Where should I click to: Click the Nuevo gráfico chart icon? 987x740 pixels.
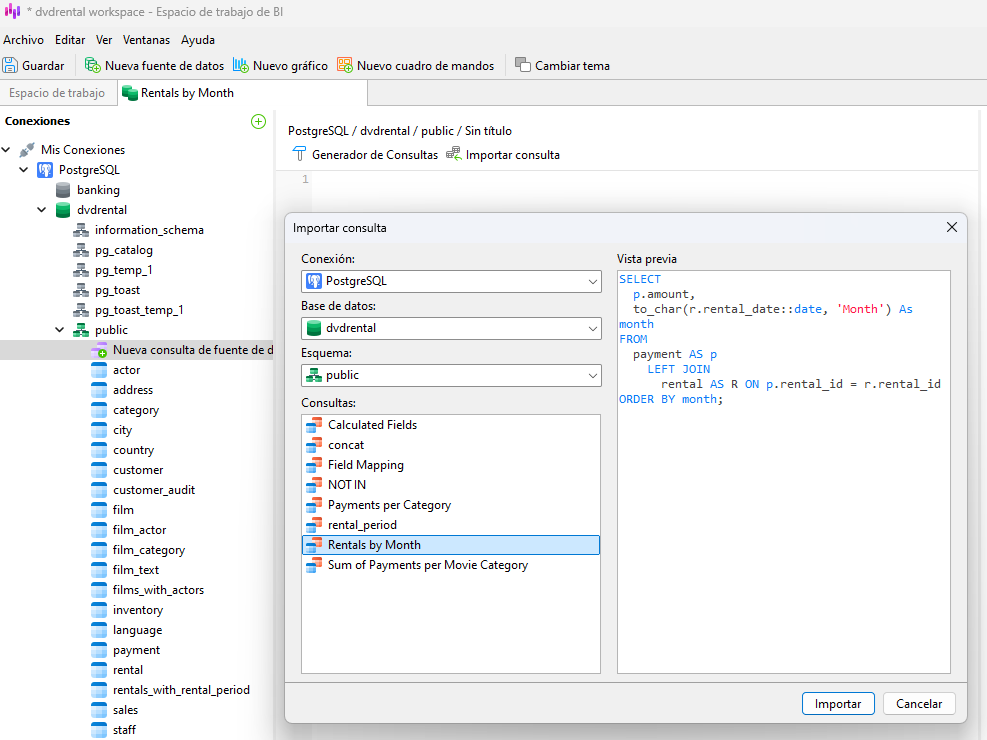click(240, 65)
